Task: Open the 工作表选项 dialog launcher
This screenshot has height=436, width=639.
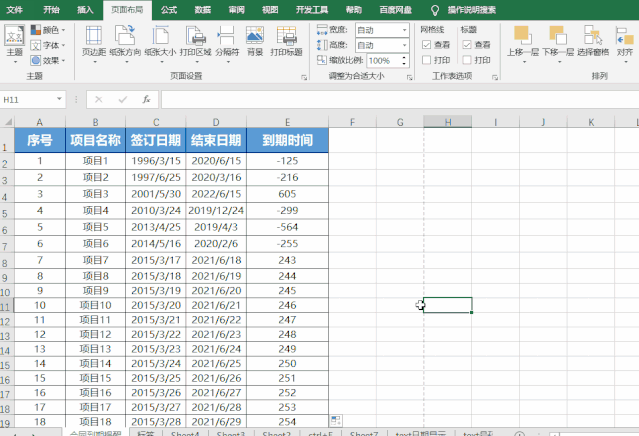Action: click(495, 77)
